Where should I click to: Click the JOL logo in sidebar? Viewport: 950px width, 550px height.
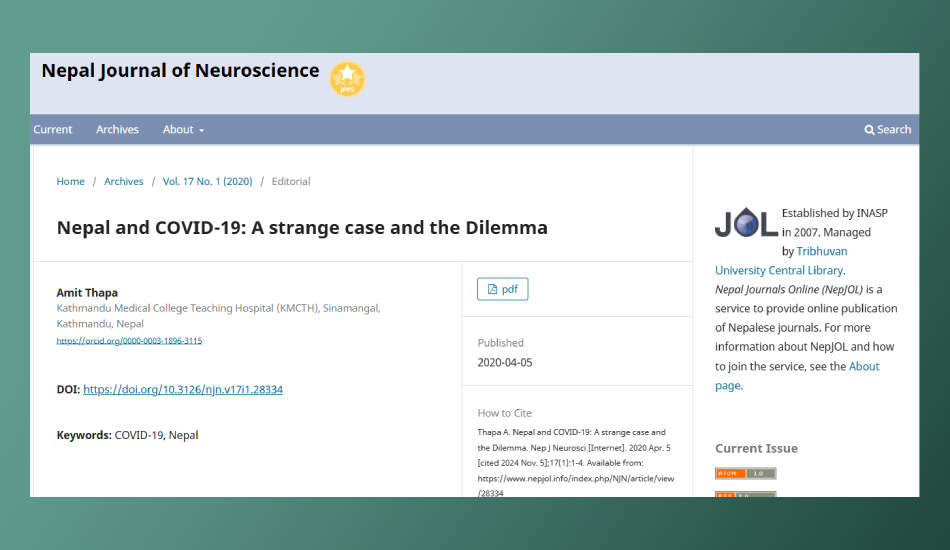[x=746, y=222]
